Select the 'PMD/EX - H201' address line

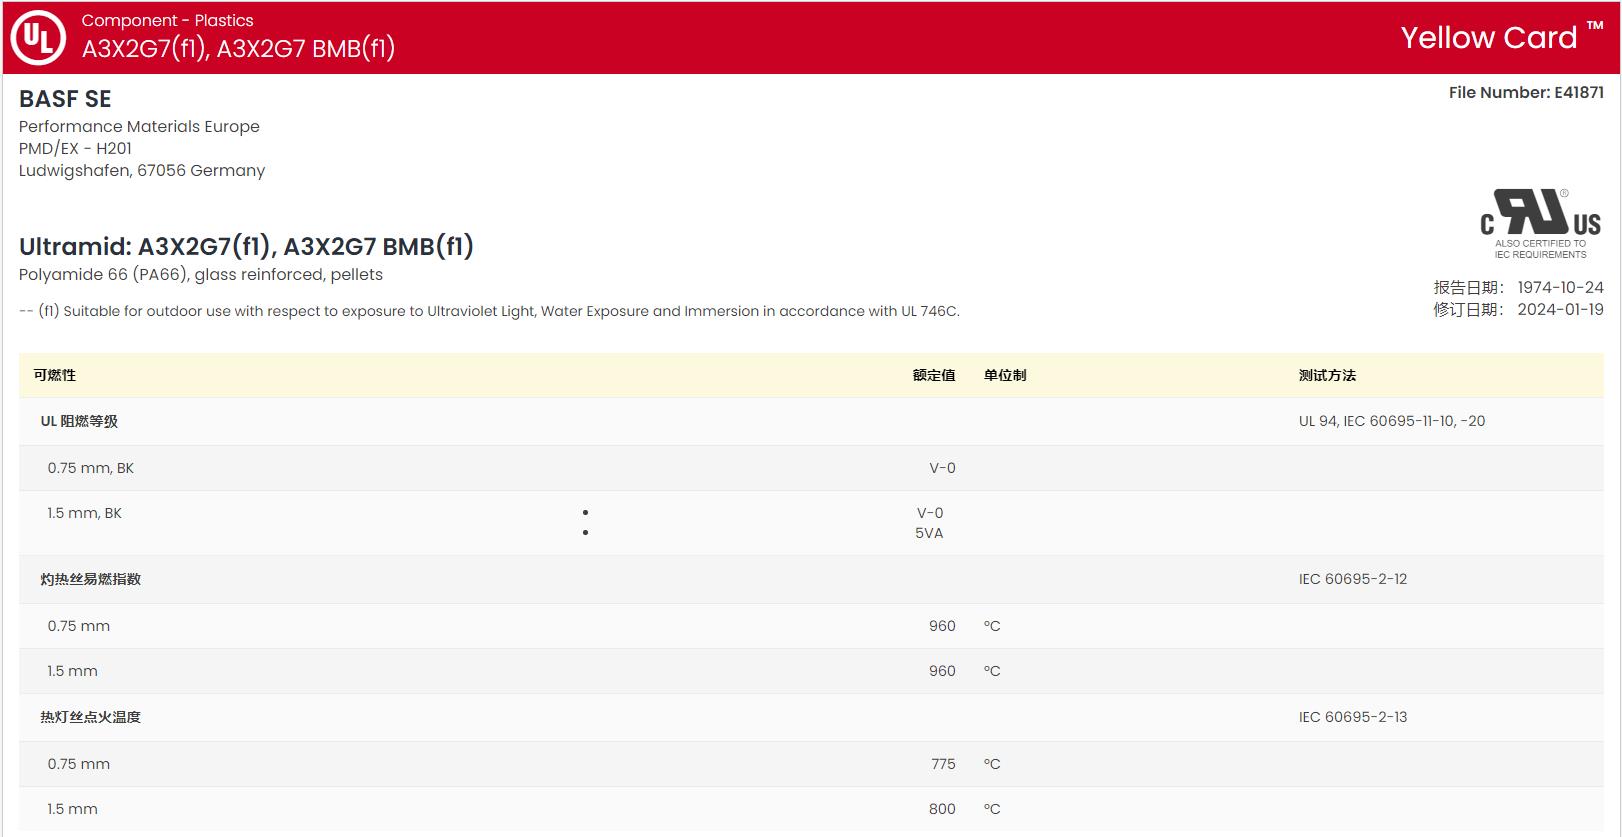coord(75,148)
